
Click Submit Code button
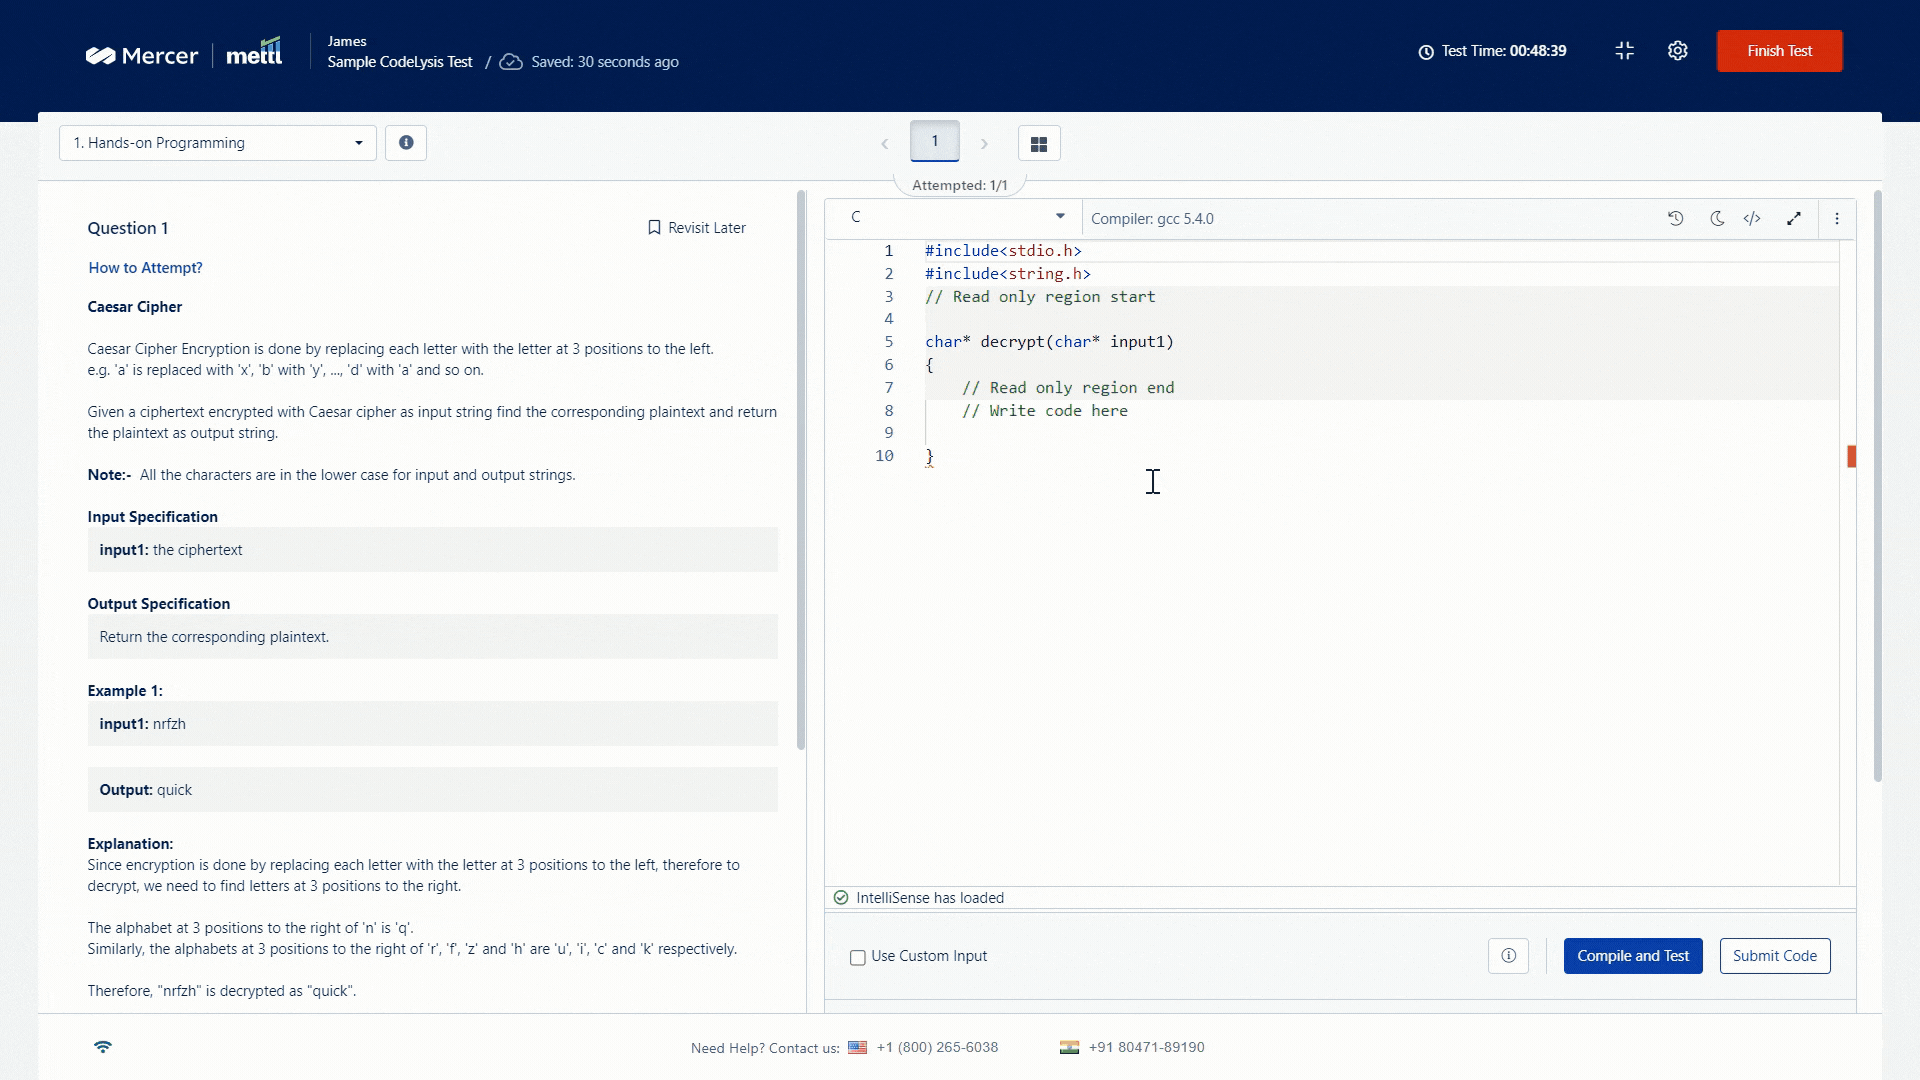[1775, 956]
